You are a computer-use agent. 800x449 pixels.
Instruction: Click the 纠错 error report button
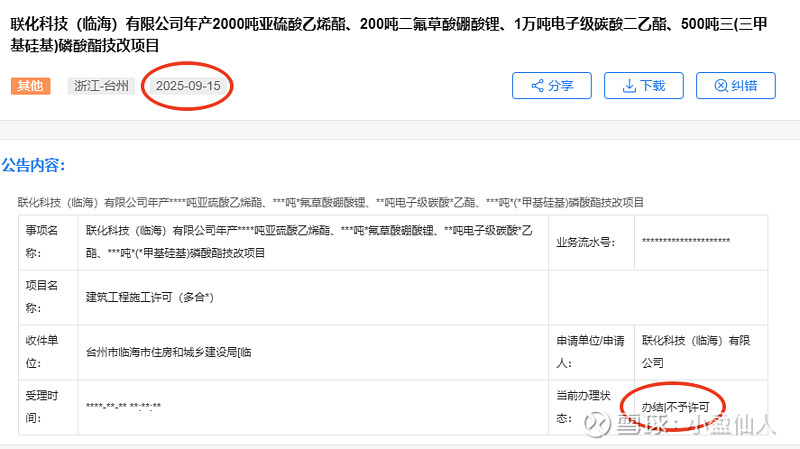[735, 86]
